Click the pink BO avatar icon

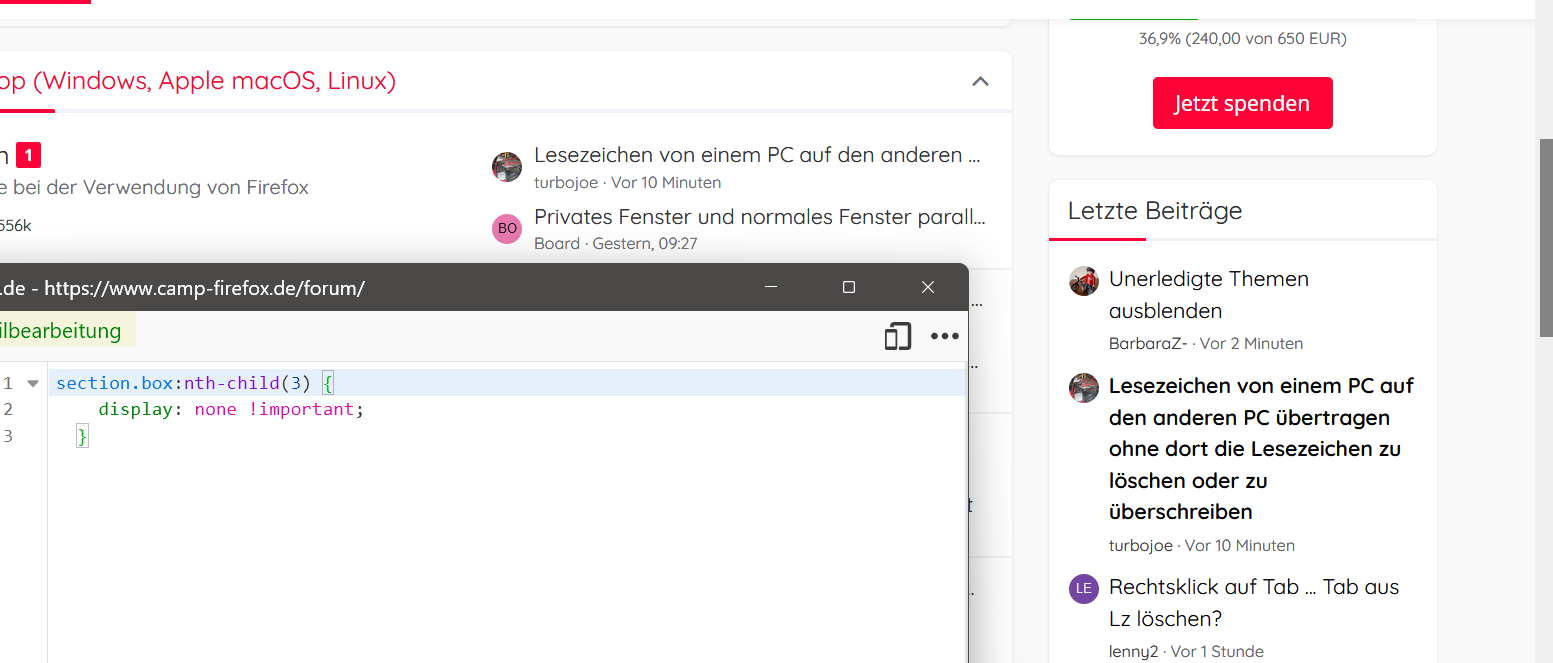coord(507,229)
